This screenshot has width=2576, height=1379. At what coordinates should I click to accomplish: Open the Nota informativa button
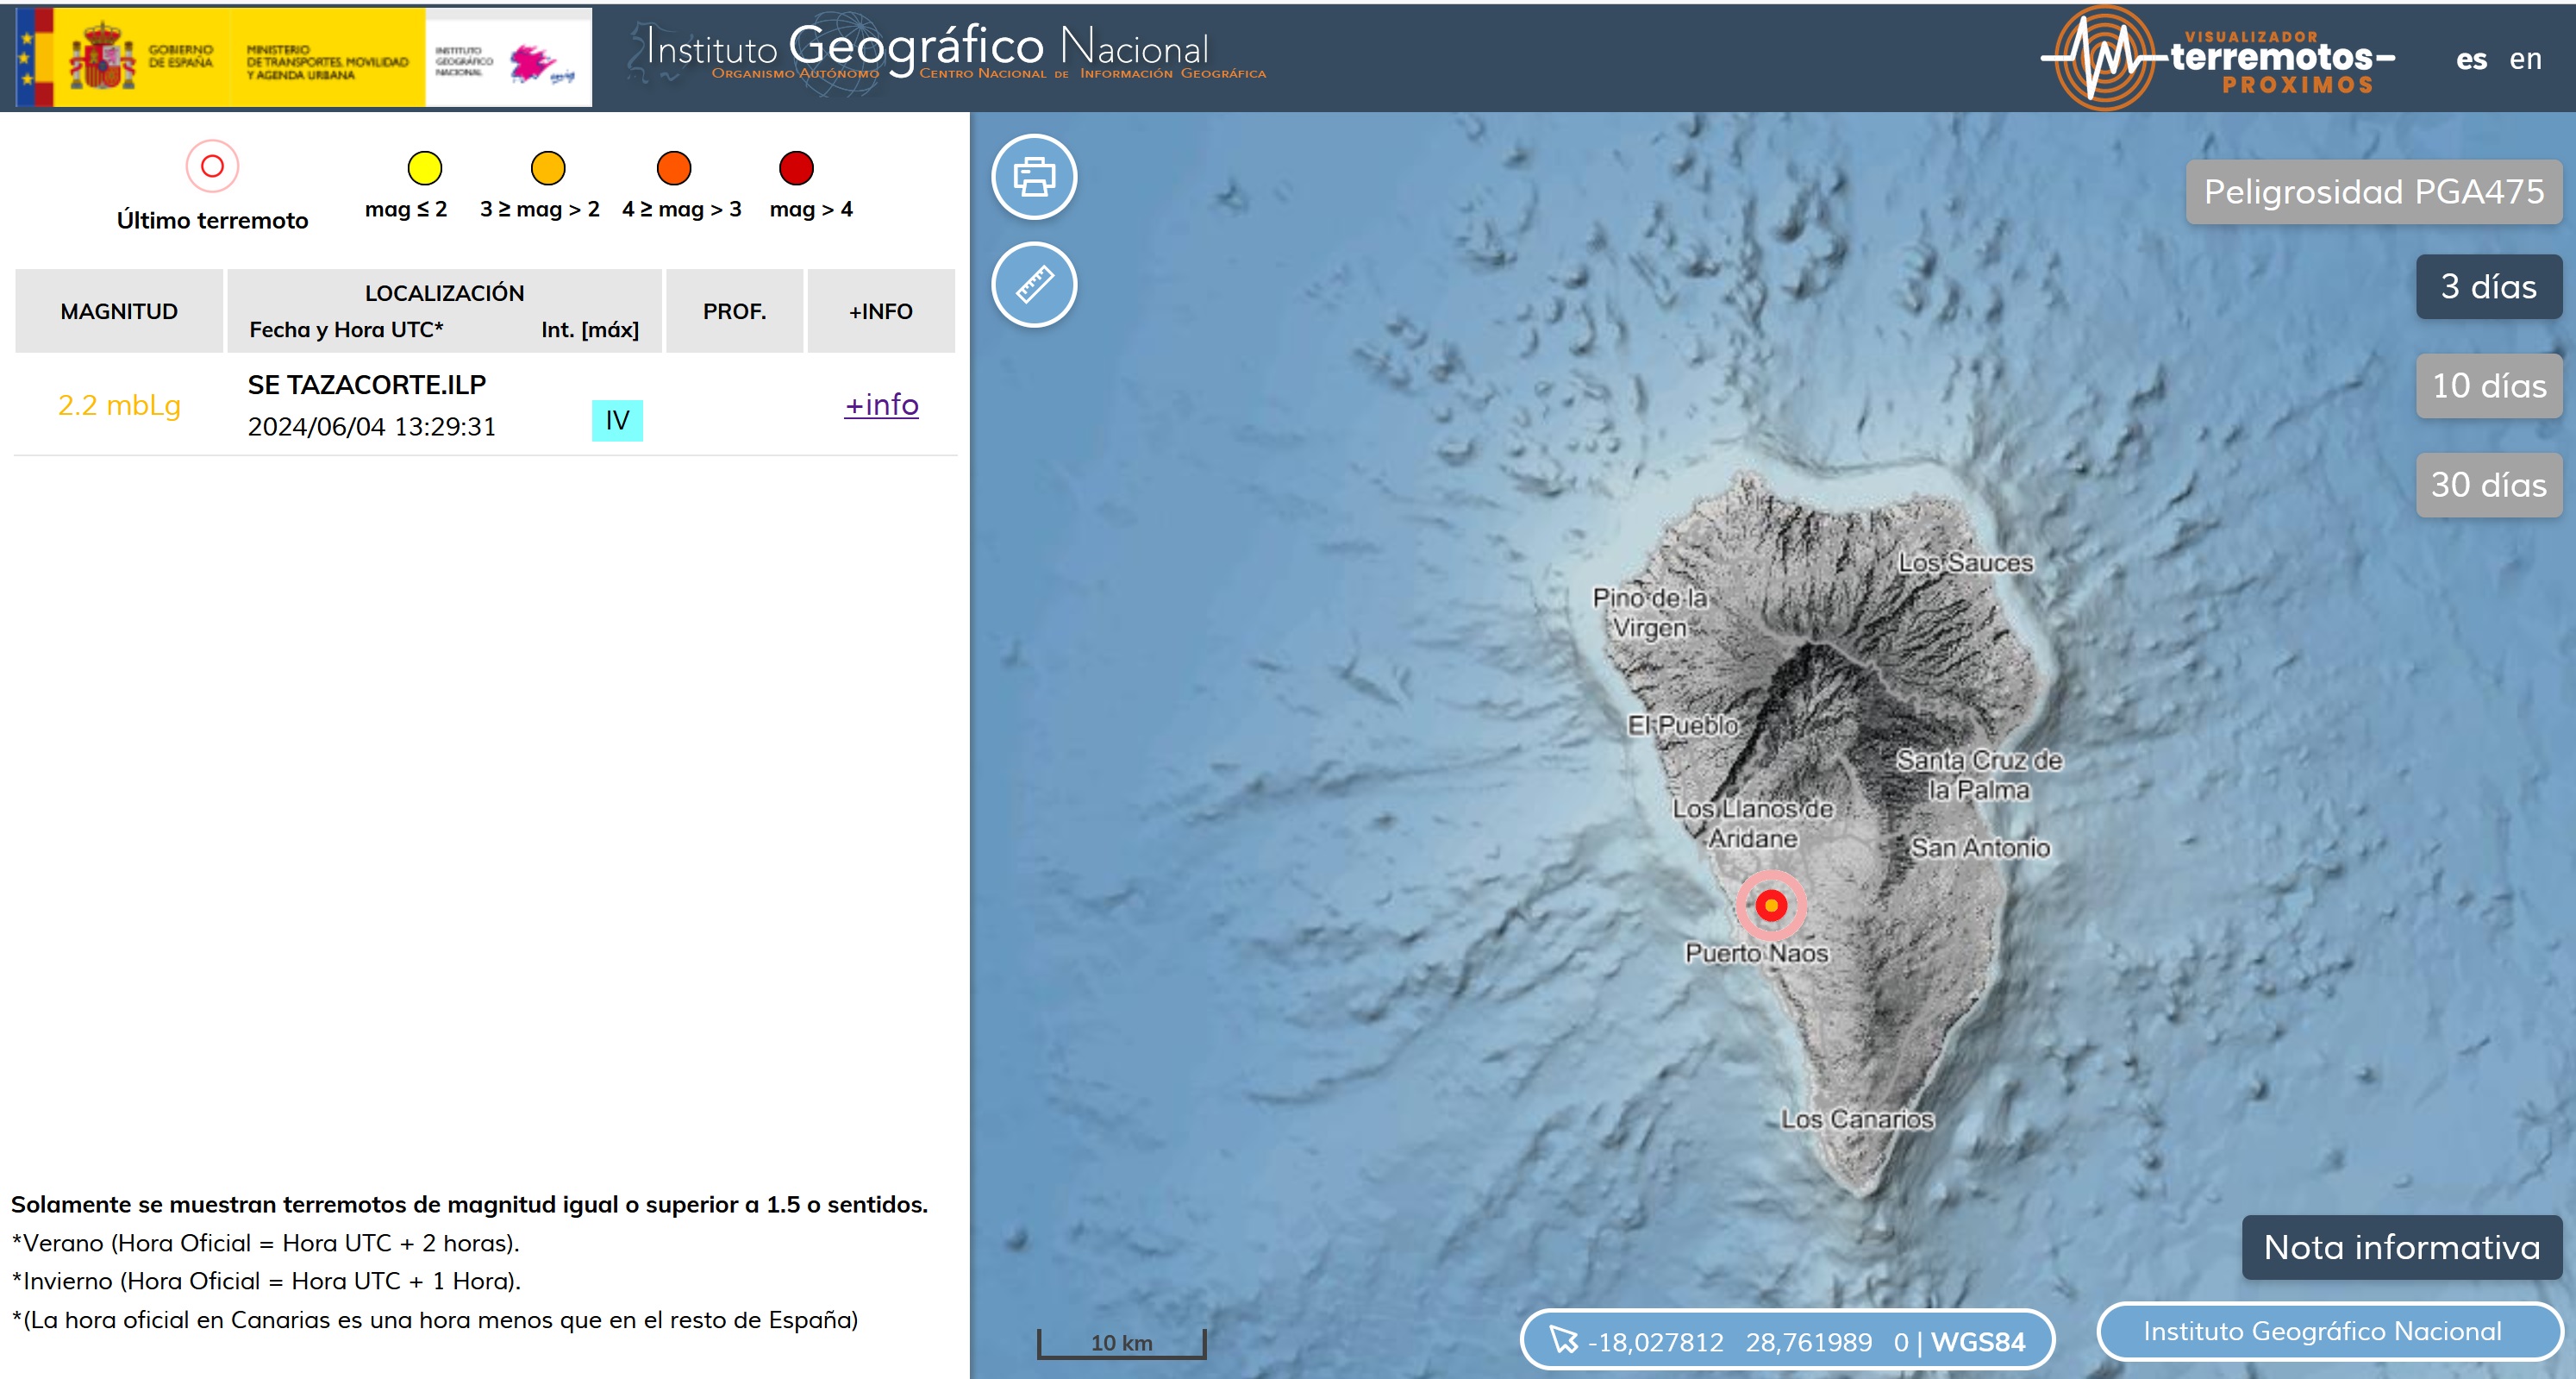[x=2401, y=1247]
